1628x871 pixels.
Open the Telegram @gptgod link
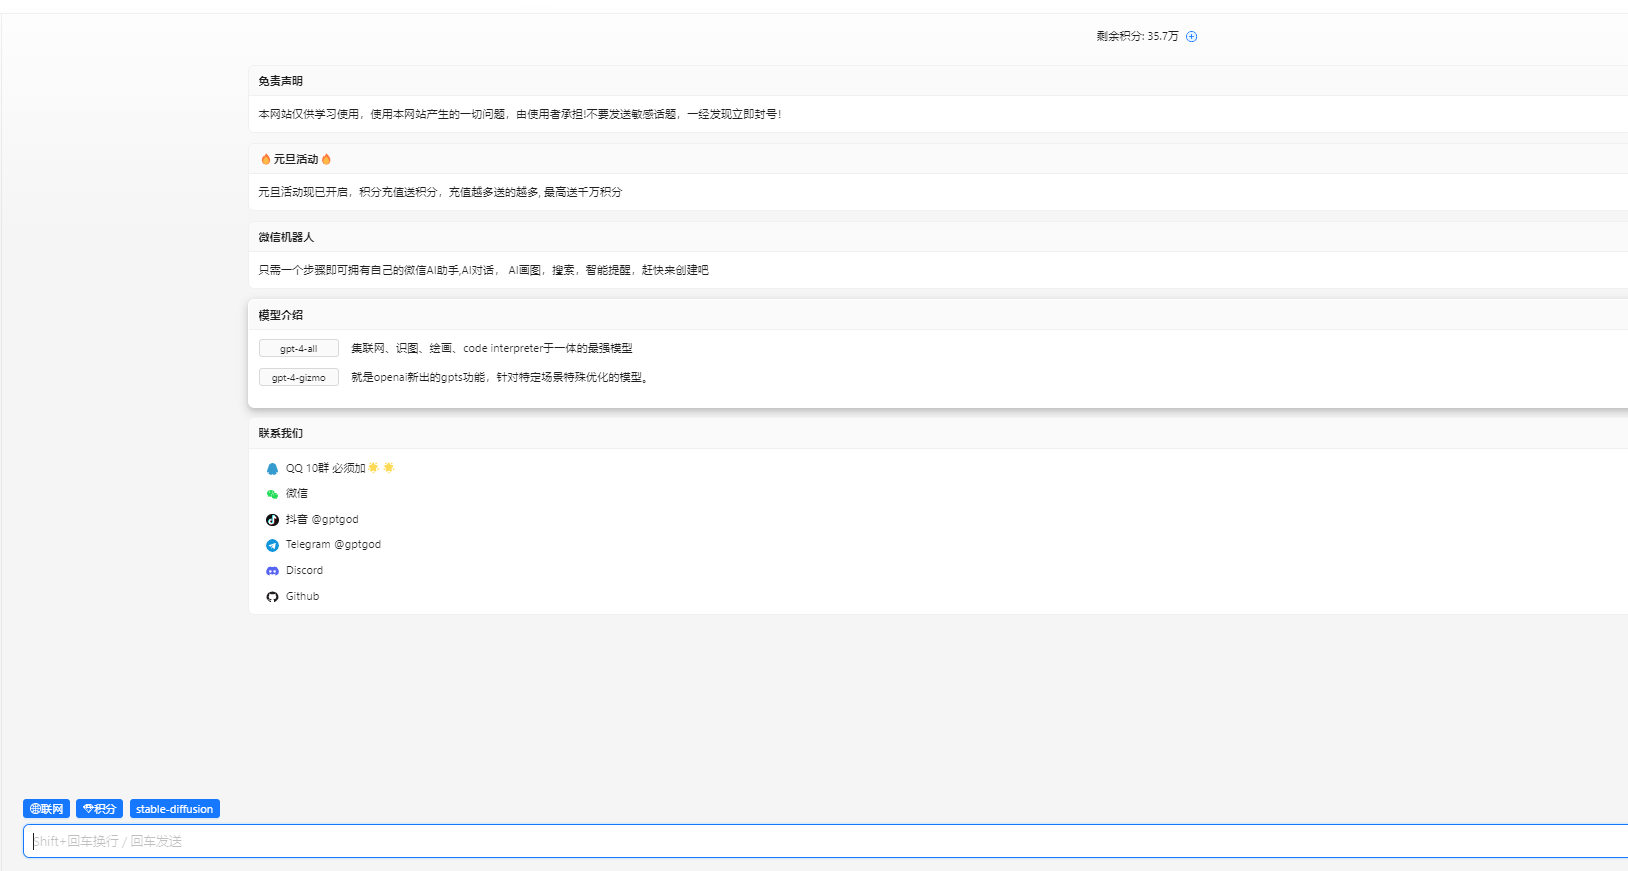[333, 544]
